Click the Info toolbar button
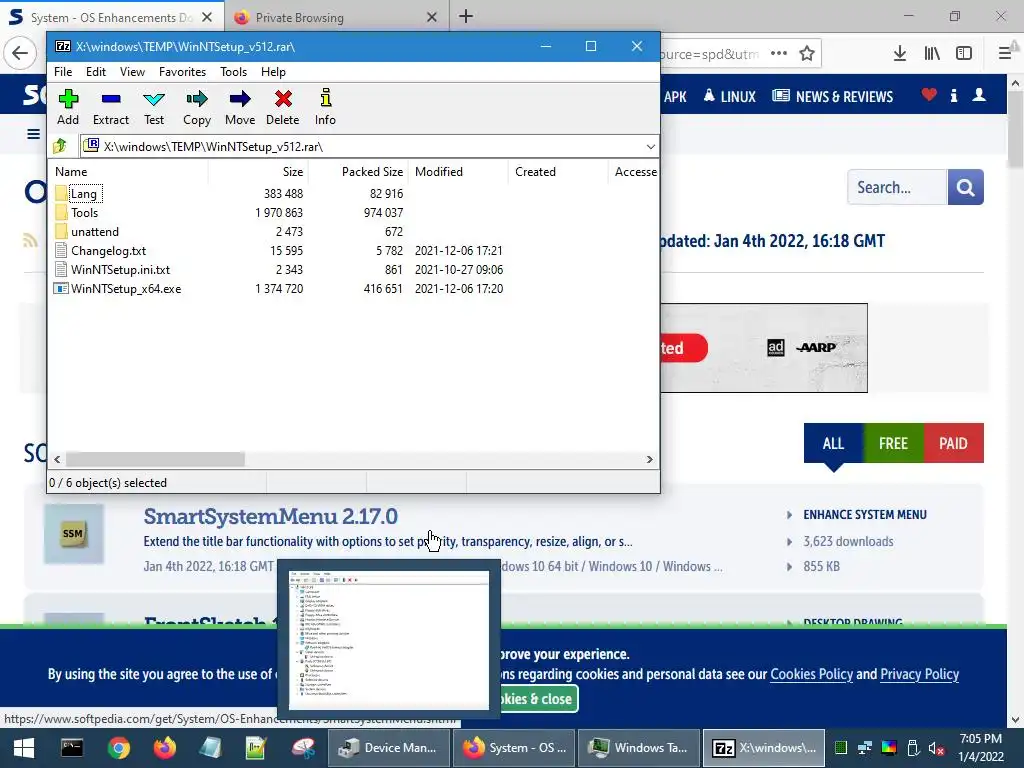 coord(325,107)
